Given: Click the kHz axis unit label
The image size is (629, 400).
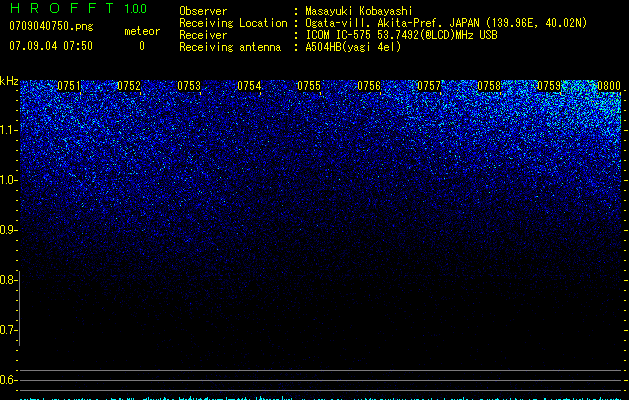Looking at the screenshot, I should pos(9,81).
